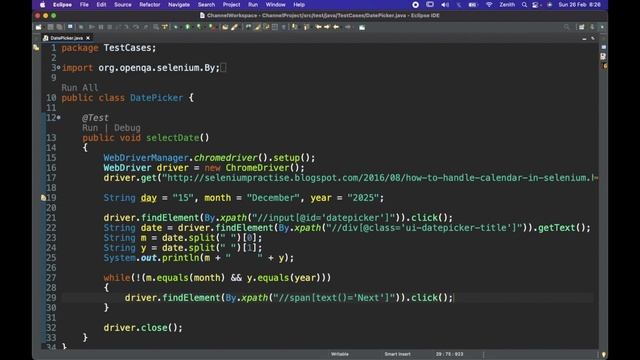Navigate Back with yellow left arrow
The height and width of the screenshot is (360, 640).
[x=336, y=27]
